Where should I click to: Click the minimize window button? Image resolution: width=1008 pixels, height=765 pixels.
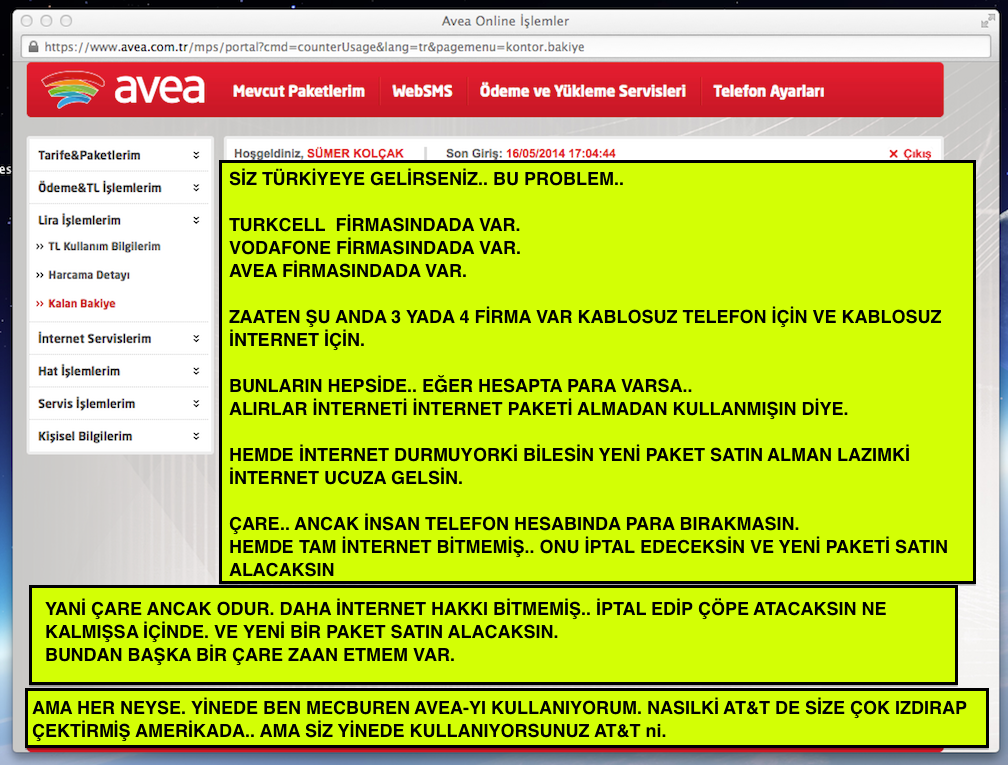(x=46, y=21)
